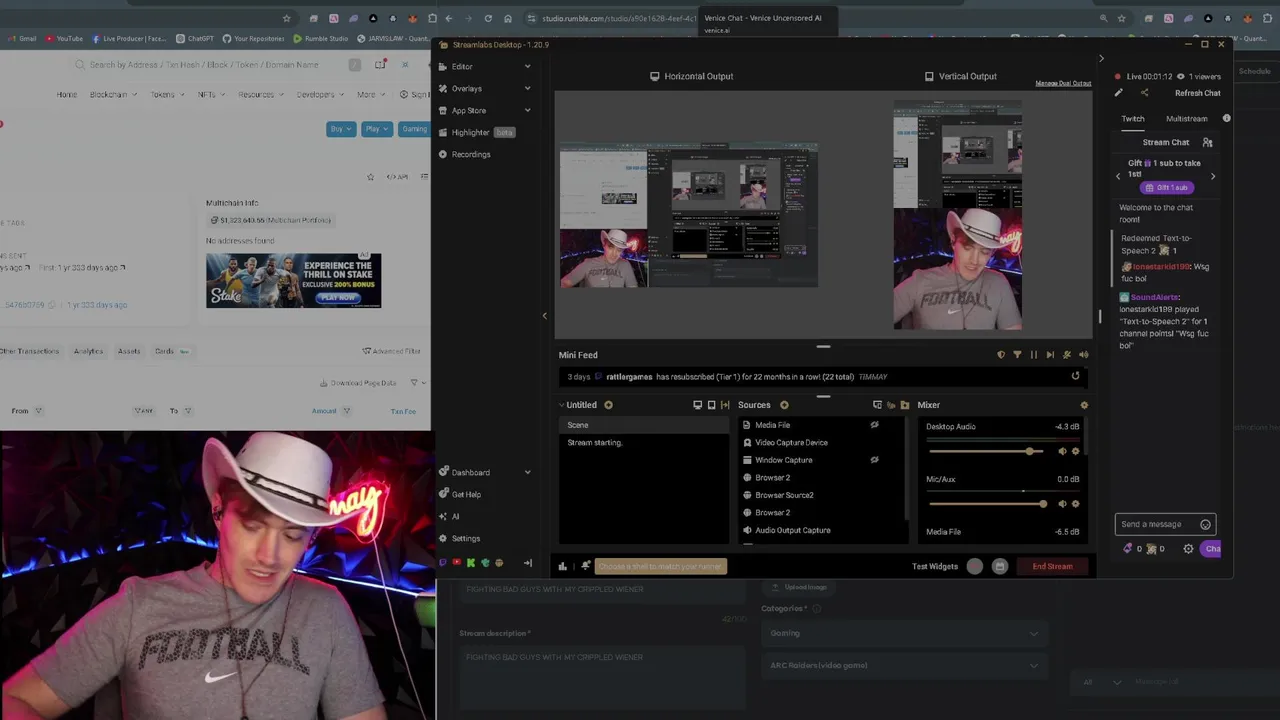Click the pencil edit stream icon

1119,93
